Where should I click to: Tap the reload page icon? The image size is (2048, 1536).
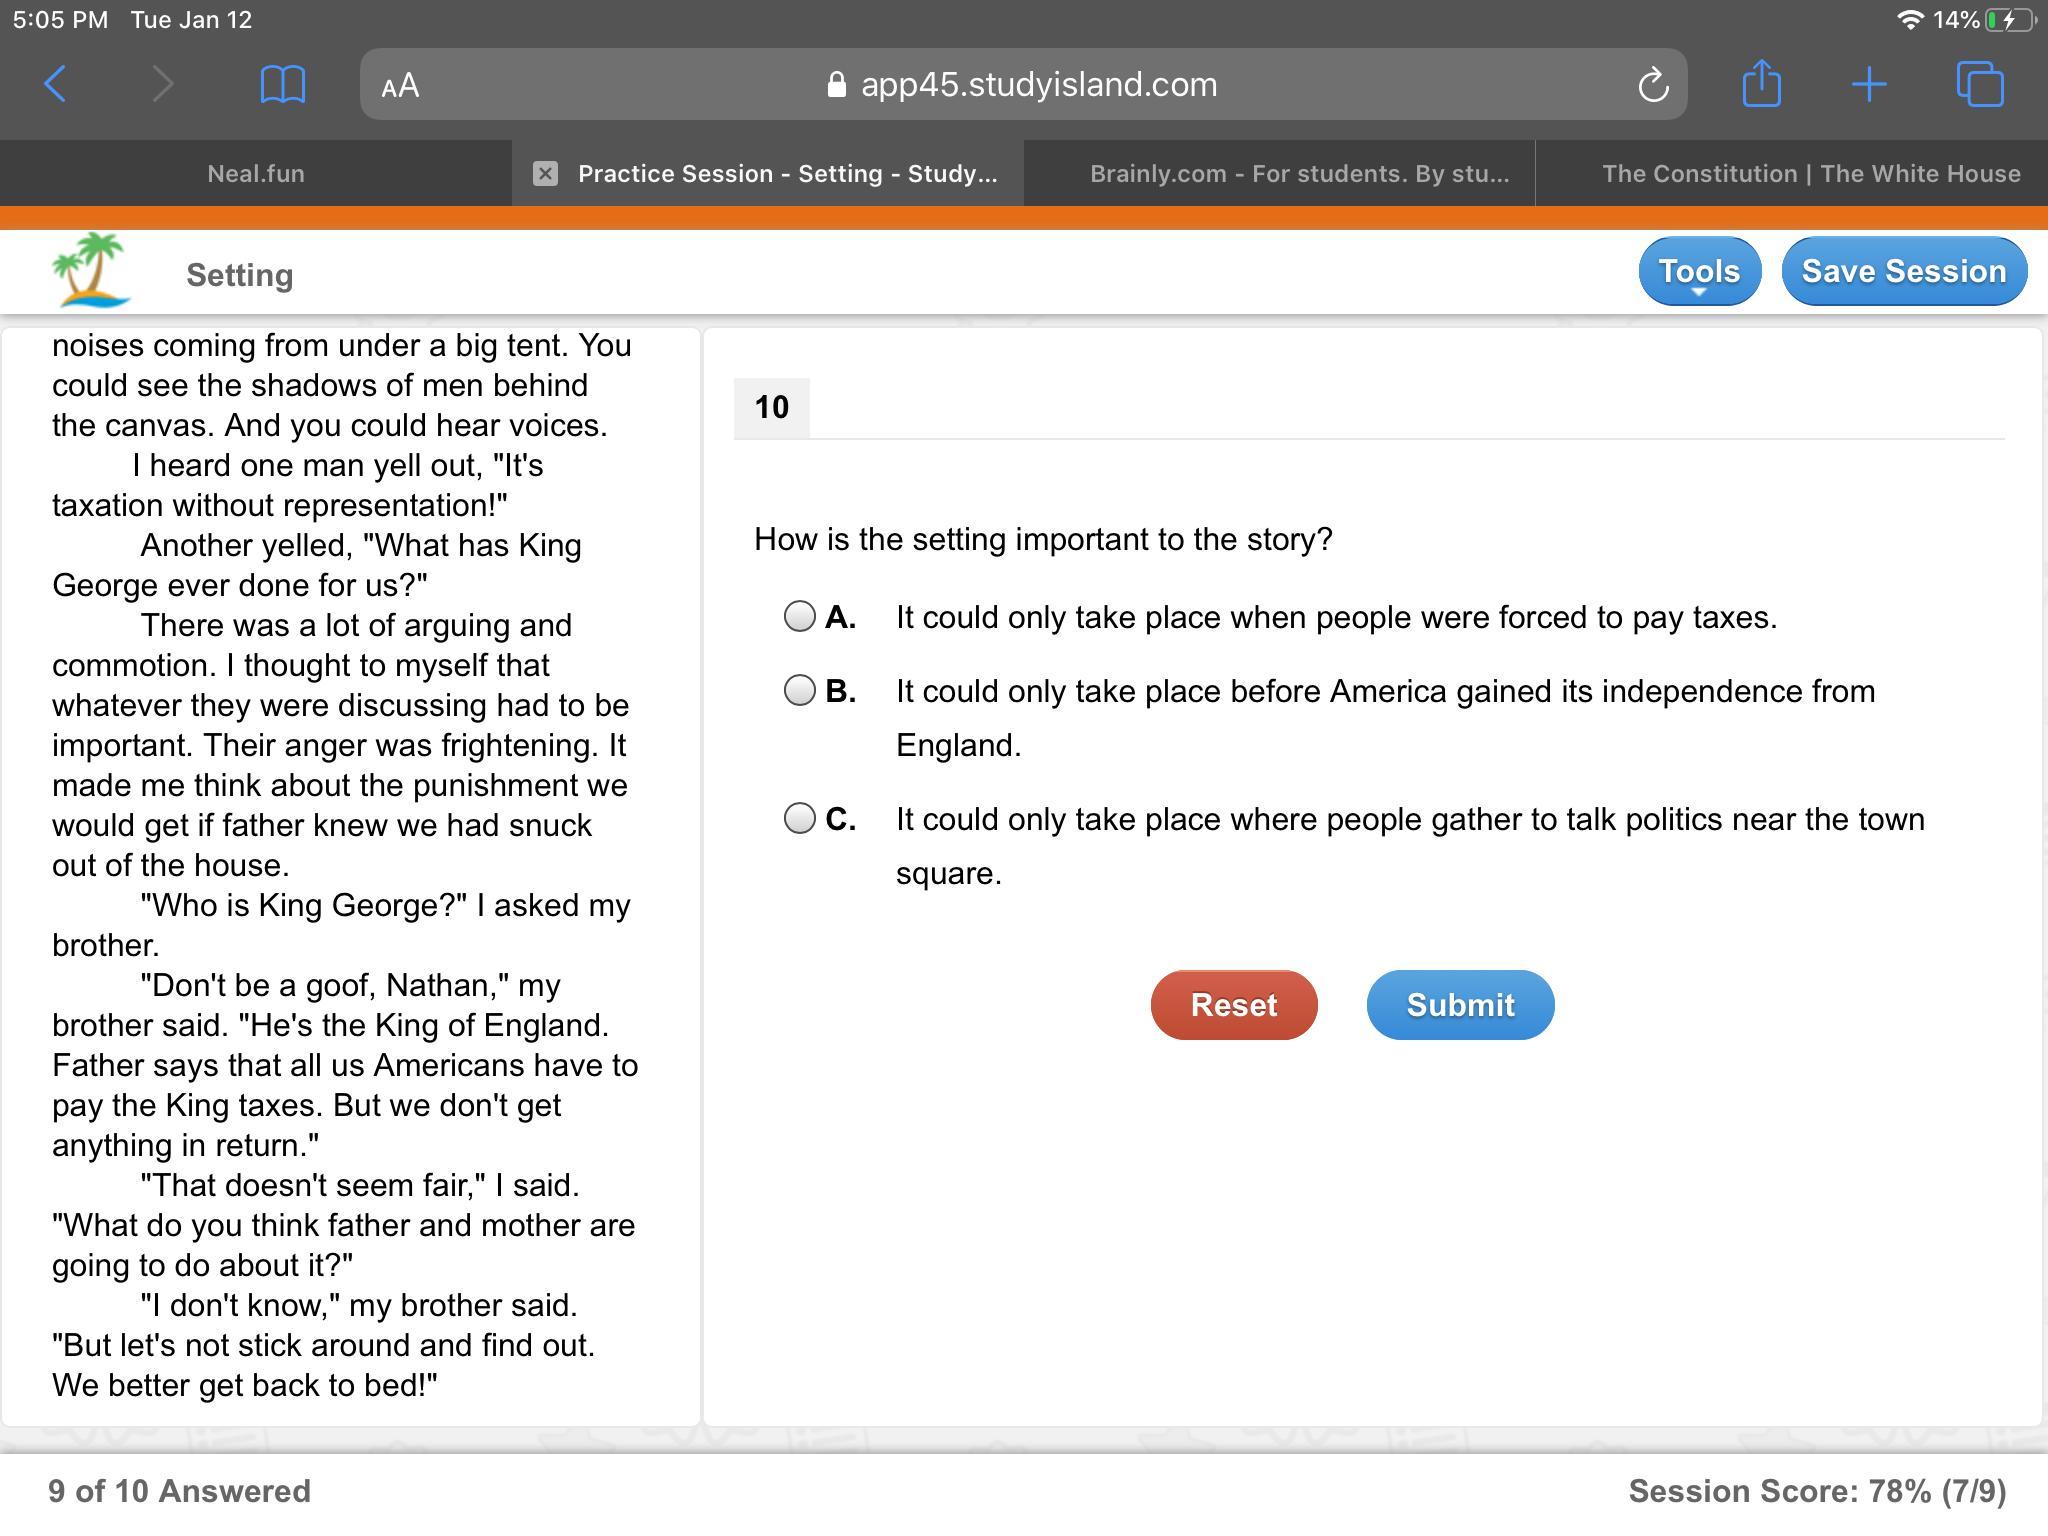[1652, 85]
